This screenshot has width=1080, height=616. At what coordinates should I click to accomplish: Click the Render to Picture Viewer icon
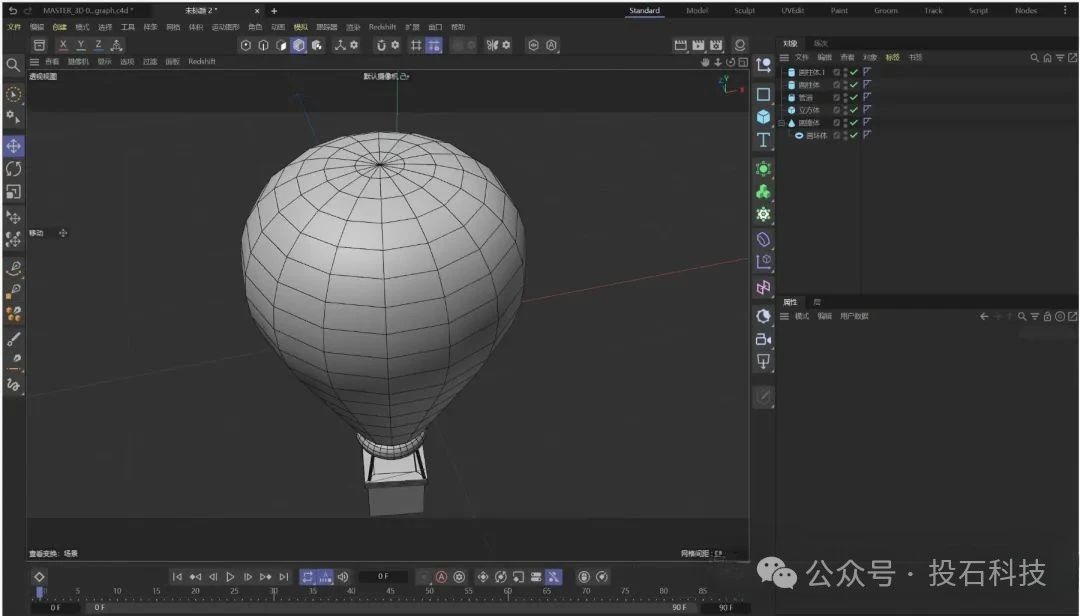coord(698,45)
